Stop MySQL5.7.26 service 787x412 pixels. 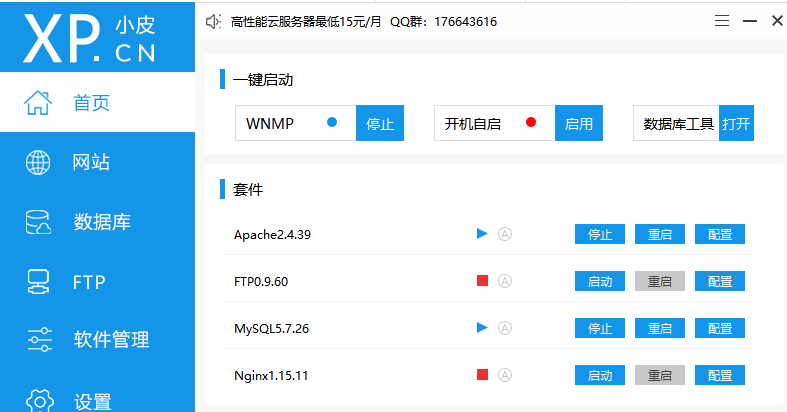click(600, 328)
